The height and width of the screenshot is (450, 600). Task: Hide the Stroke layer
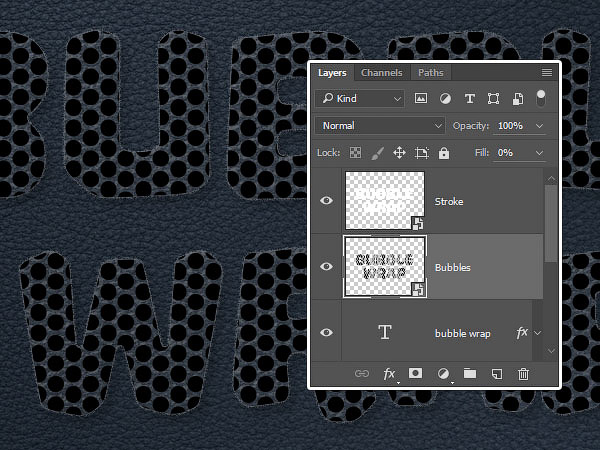[326, 200]
